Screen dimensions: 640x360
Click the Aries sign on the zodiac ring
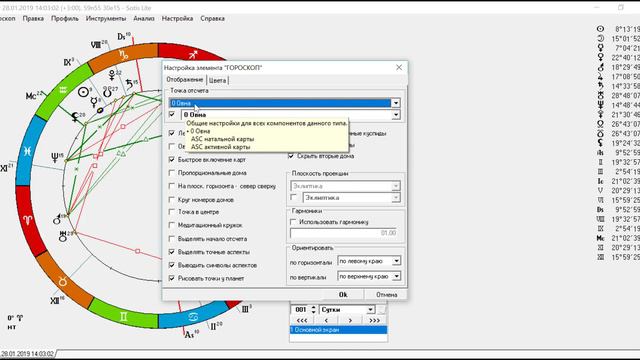[27, 221]
